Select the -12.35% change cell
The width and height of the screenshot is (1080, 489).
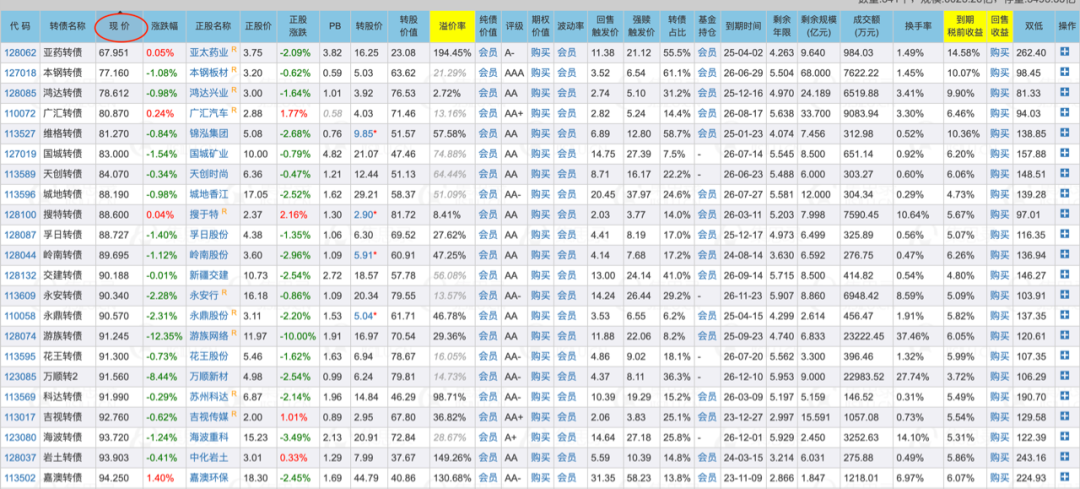pos(165,337)
